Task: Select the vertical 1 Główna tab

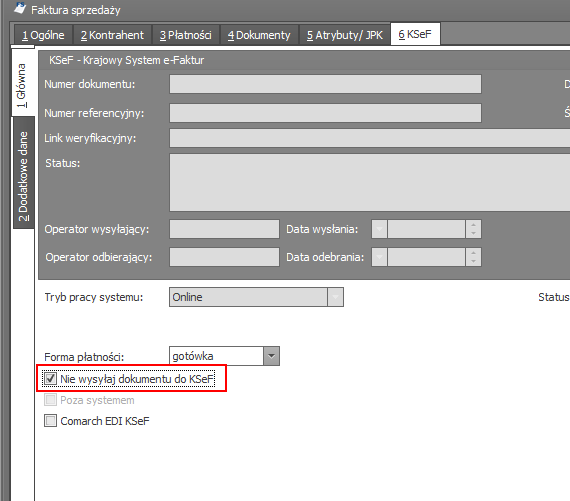Action: (x=23, y=83)
